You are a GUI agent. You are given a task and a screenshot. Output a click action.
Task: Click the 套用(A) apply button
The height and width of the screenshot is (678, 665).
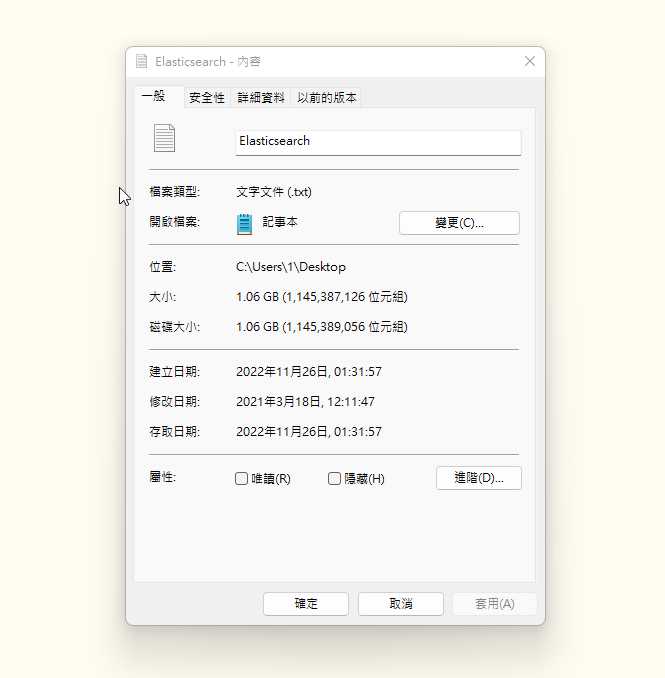(495, 604)
